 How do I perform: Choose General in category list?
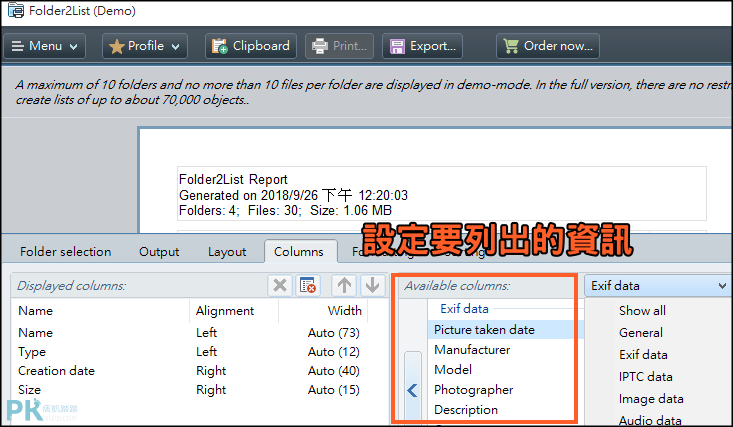coord(641,333)
